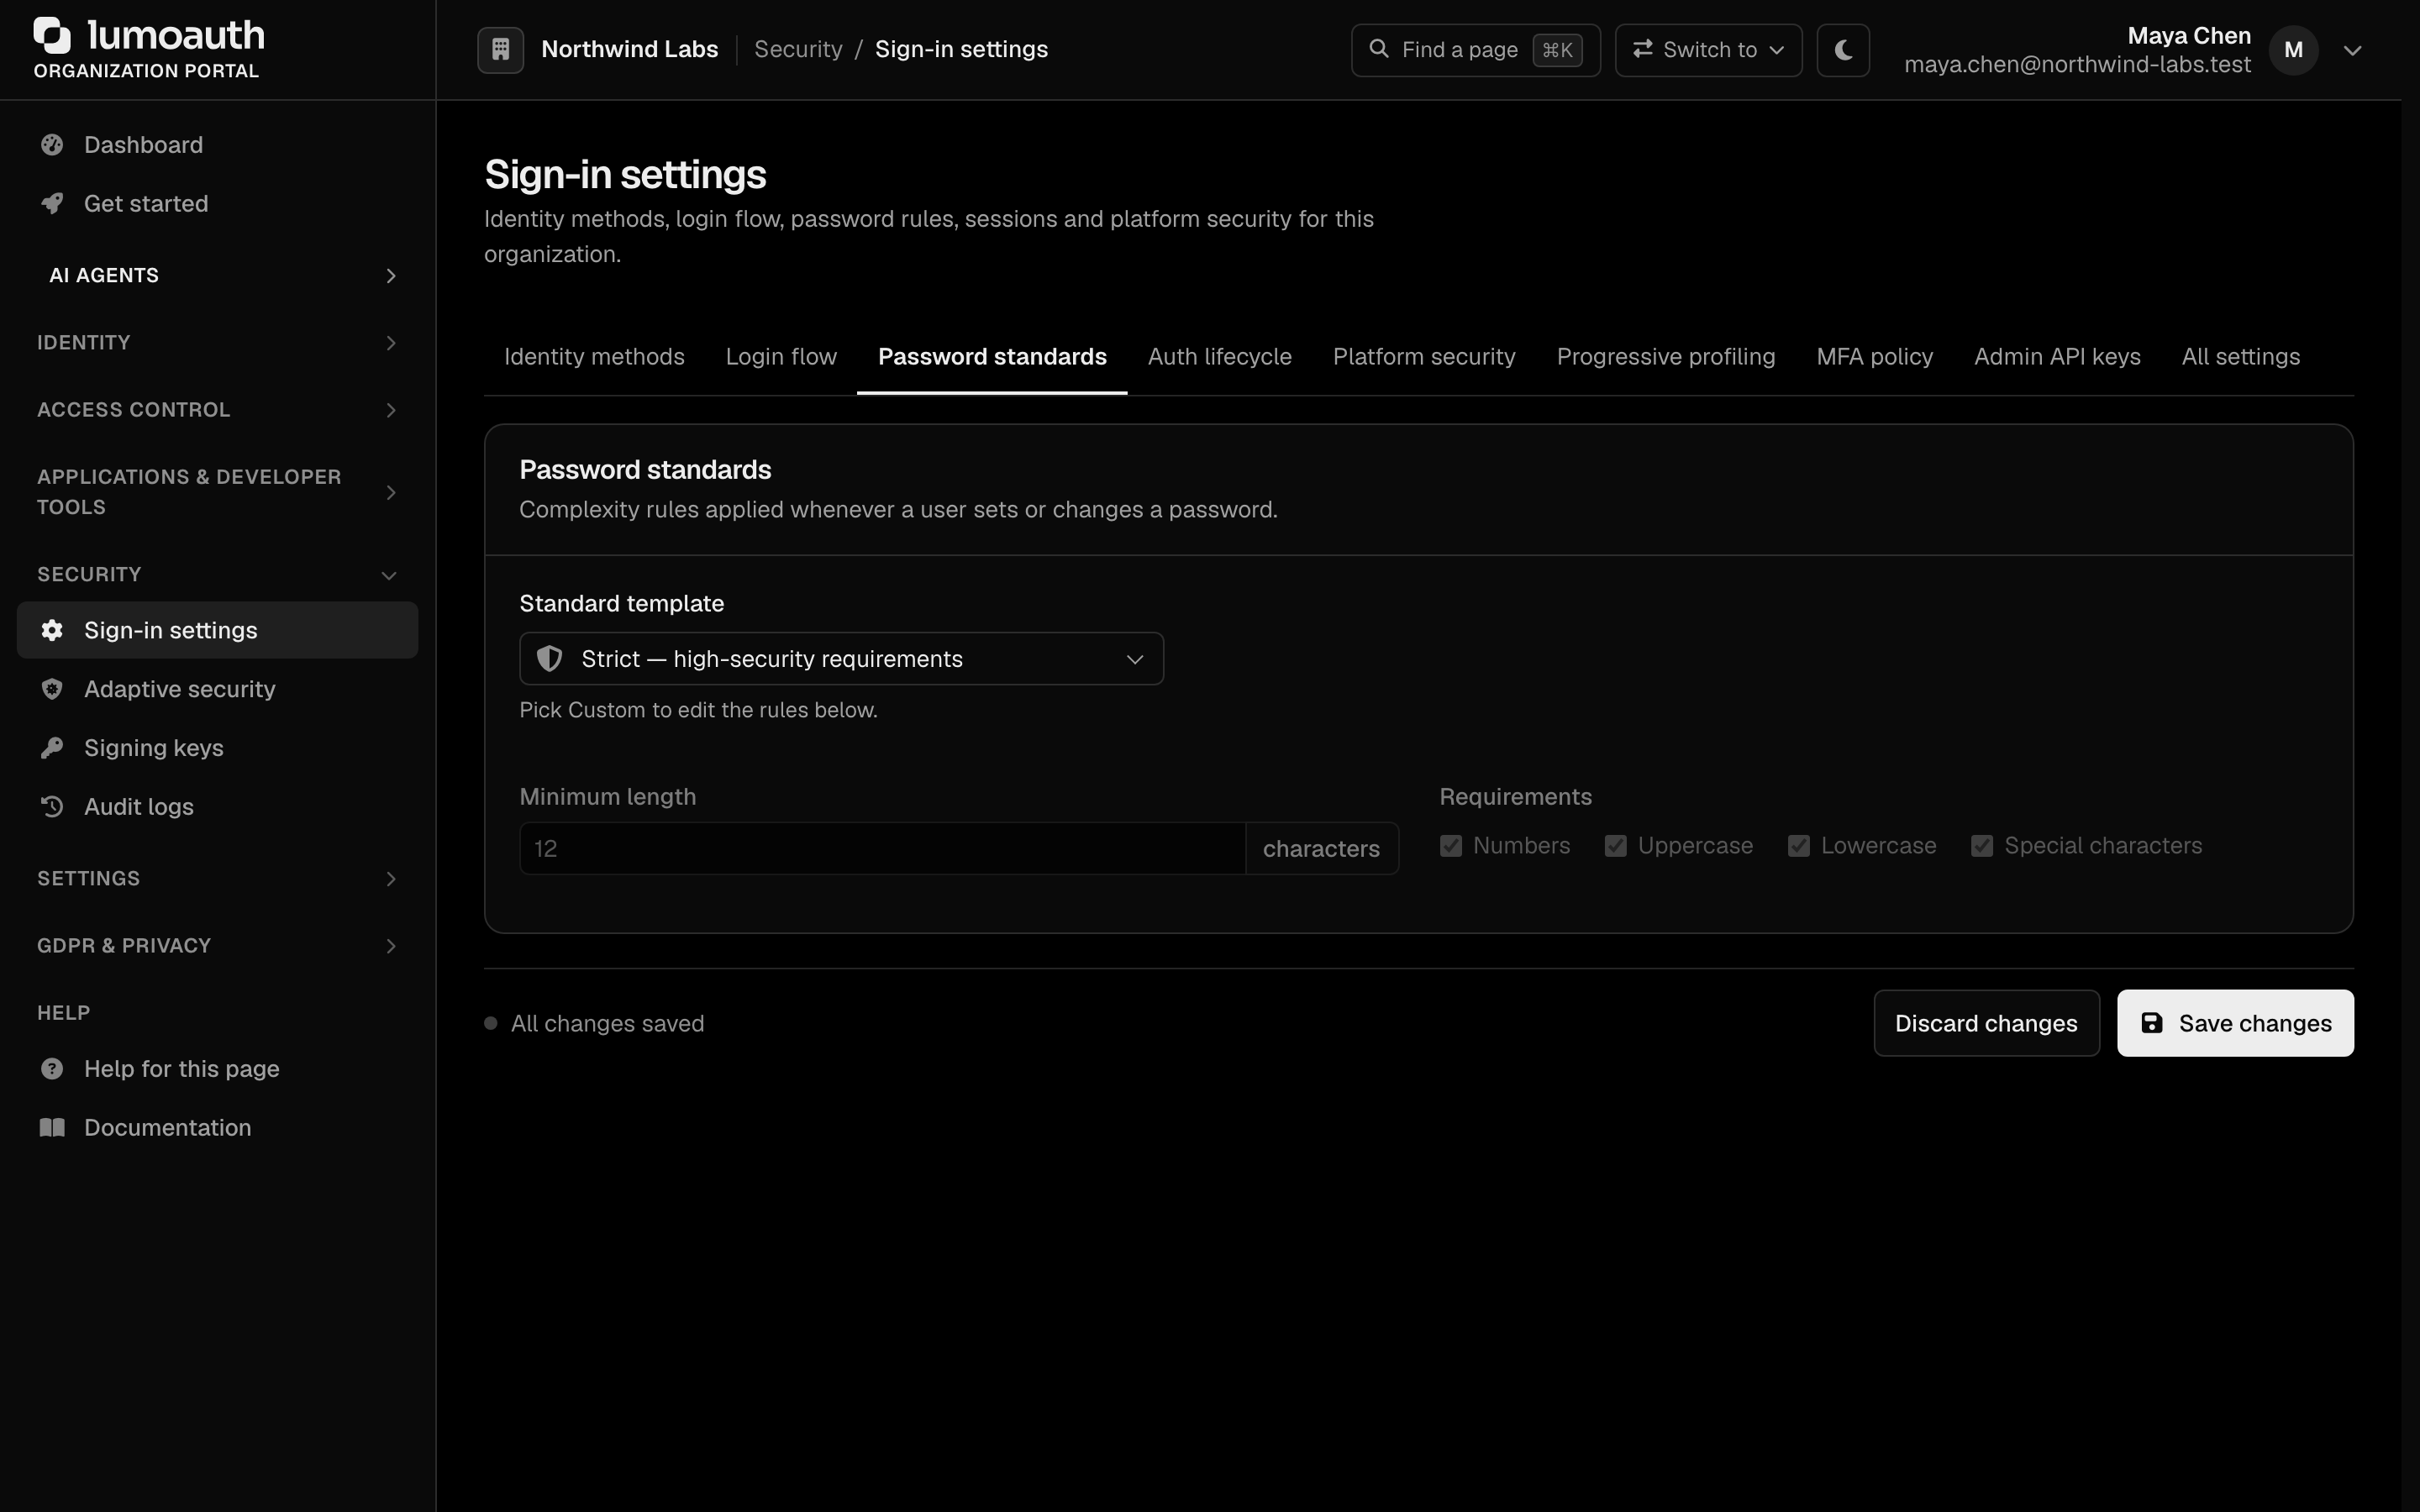The width and height of the screenshot is (2420, 1512).
Task: Open the Standard template dropdown
Action: tap(841, 659)
